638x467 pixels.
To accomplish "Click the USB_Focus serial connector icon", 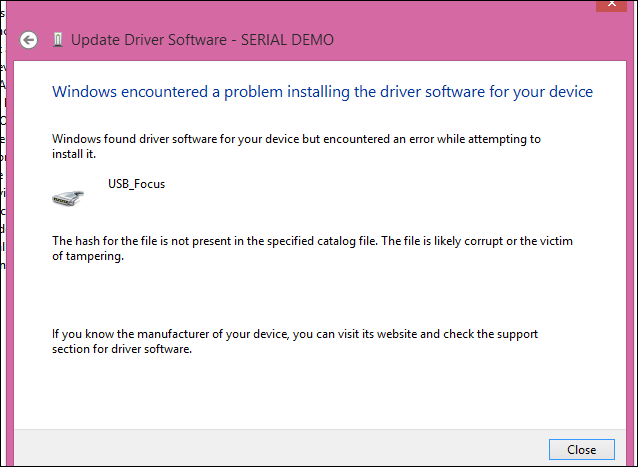I will point(67,199).
